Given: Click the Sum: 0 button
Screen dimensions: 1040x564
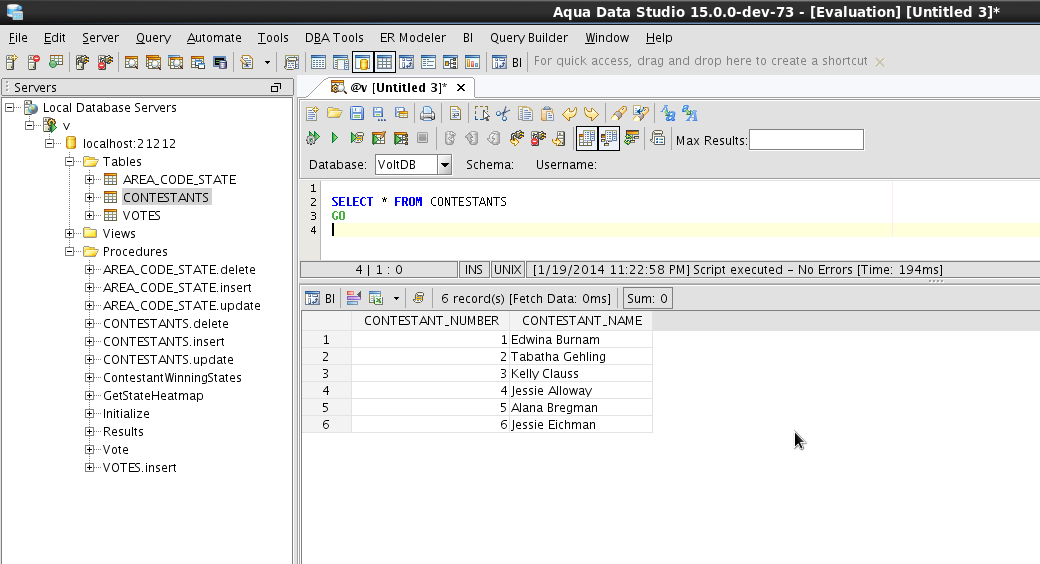Looking at the screenshot, I should click(x=647, y=299).
